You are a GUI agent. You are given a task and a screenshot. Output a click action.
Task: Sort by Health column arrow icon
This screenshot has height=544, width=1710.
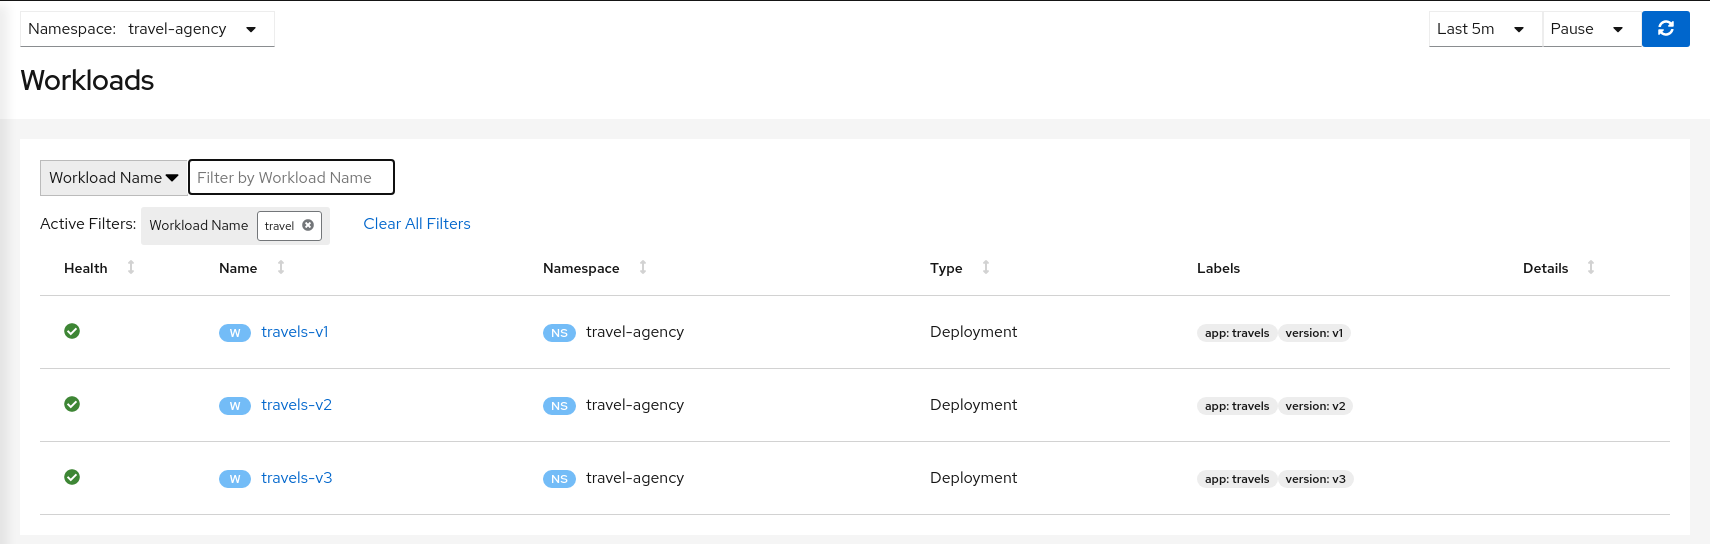pyautogui.click(x=131, y=267)
